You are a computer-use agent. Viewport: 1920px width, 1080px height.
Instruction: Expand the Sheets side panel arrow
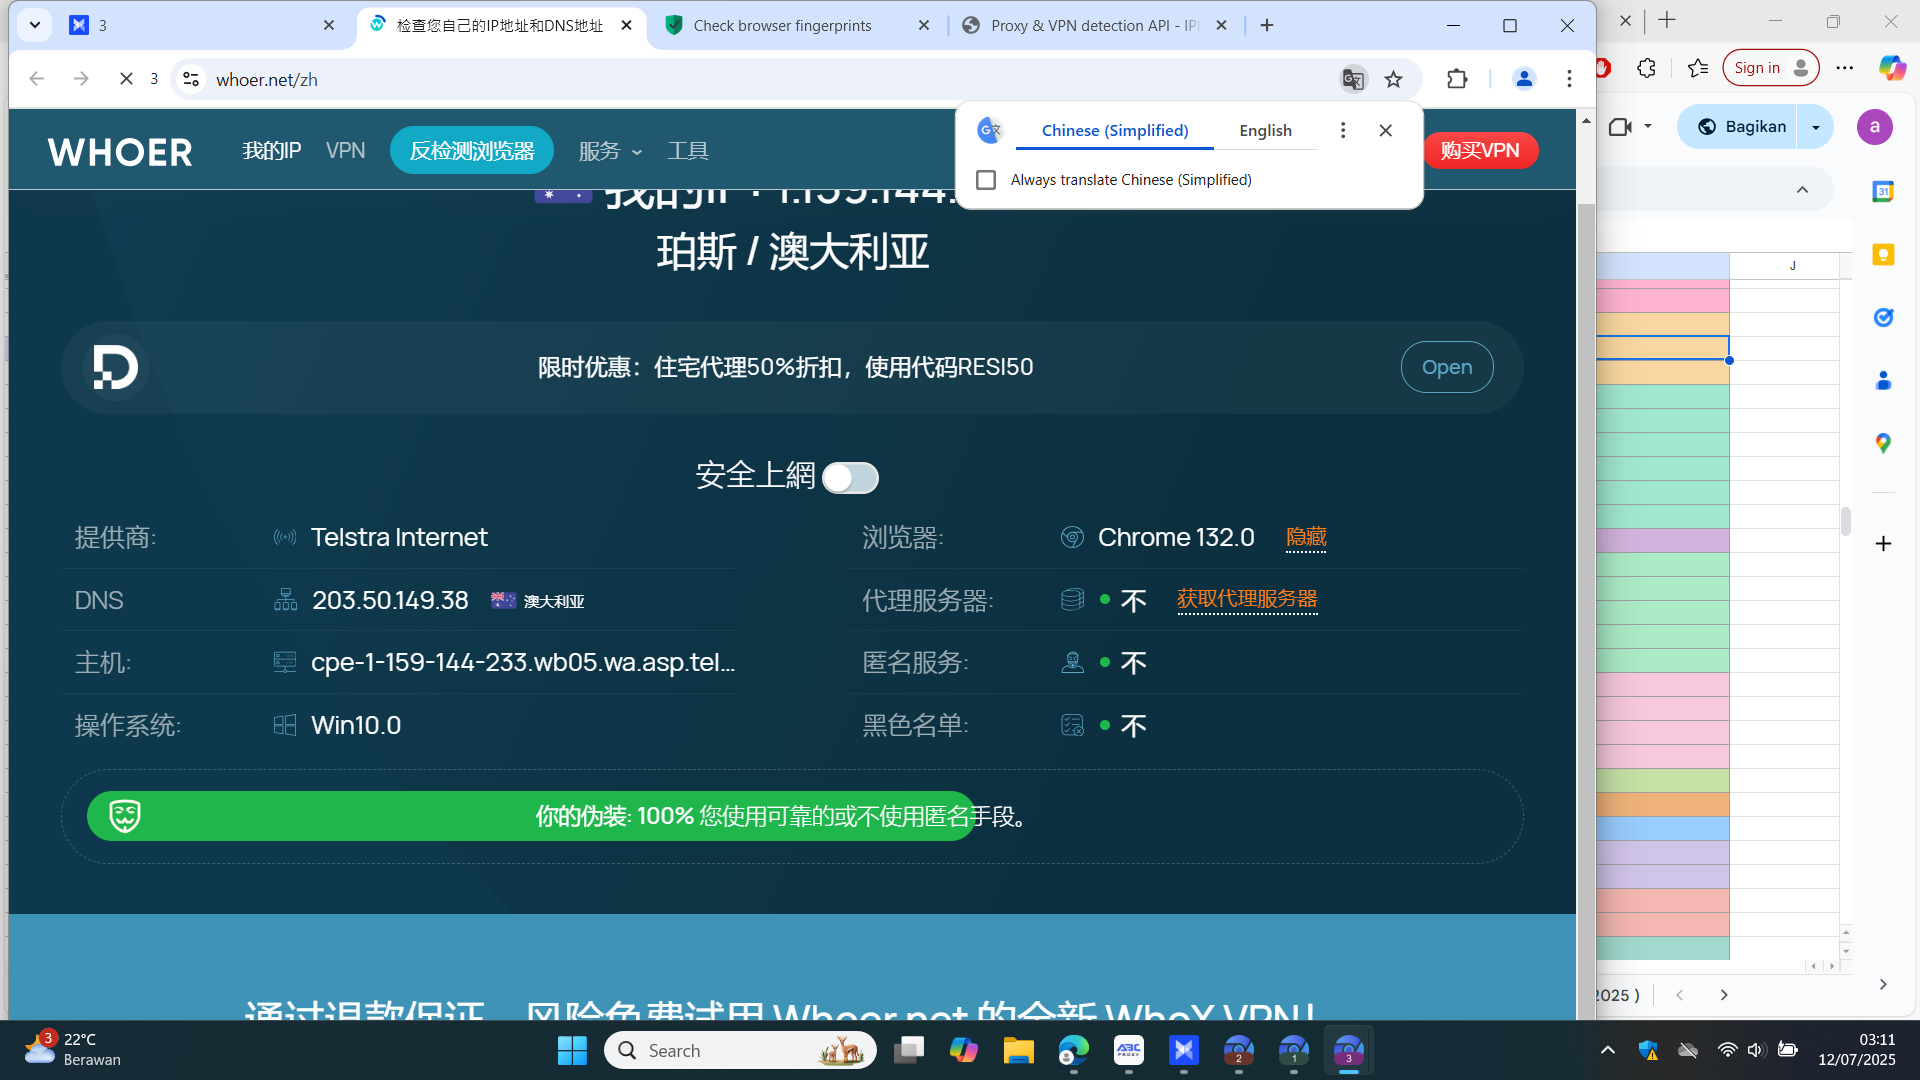coord(1883,985)
